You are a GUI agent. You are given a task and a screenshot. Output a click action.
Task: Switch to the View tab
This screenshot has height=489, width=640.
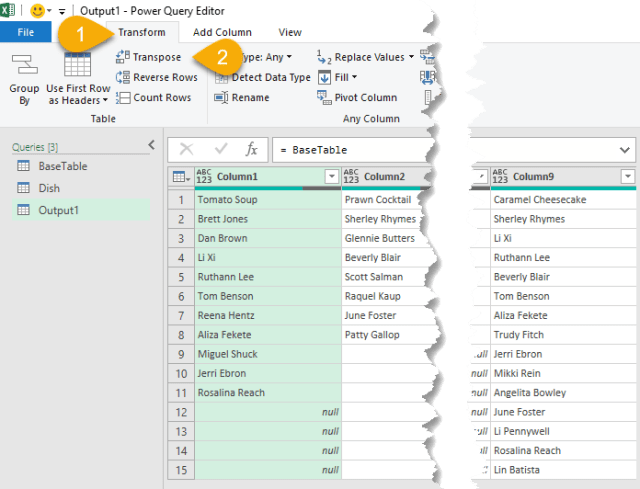(x=290, y=32)
